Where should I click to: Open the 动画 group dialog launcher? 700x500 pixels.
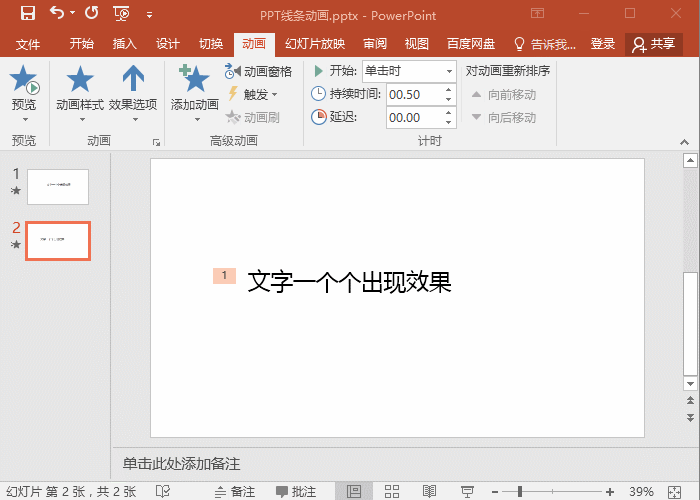[x=156, y=142]
